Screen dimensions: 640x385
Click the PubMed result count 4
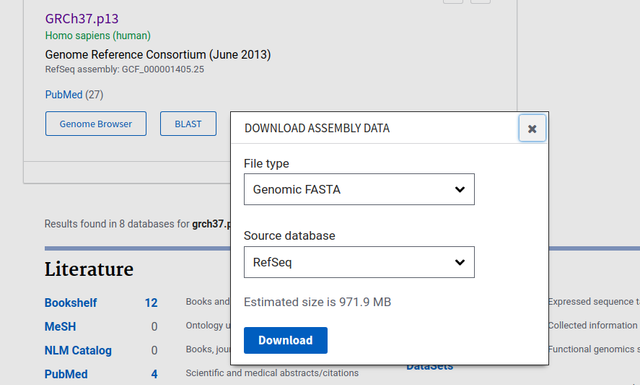[x=154, y=374]
